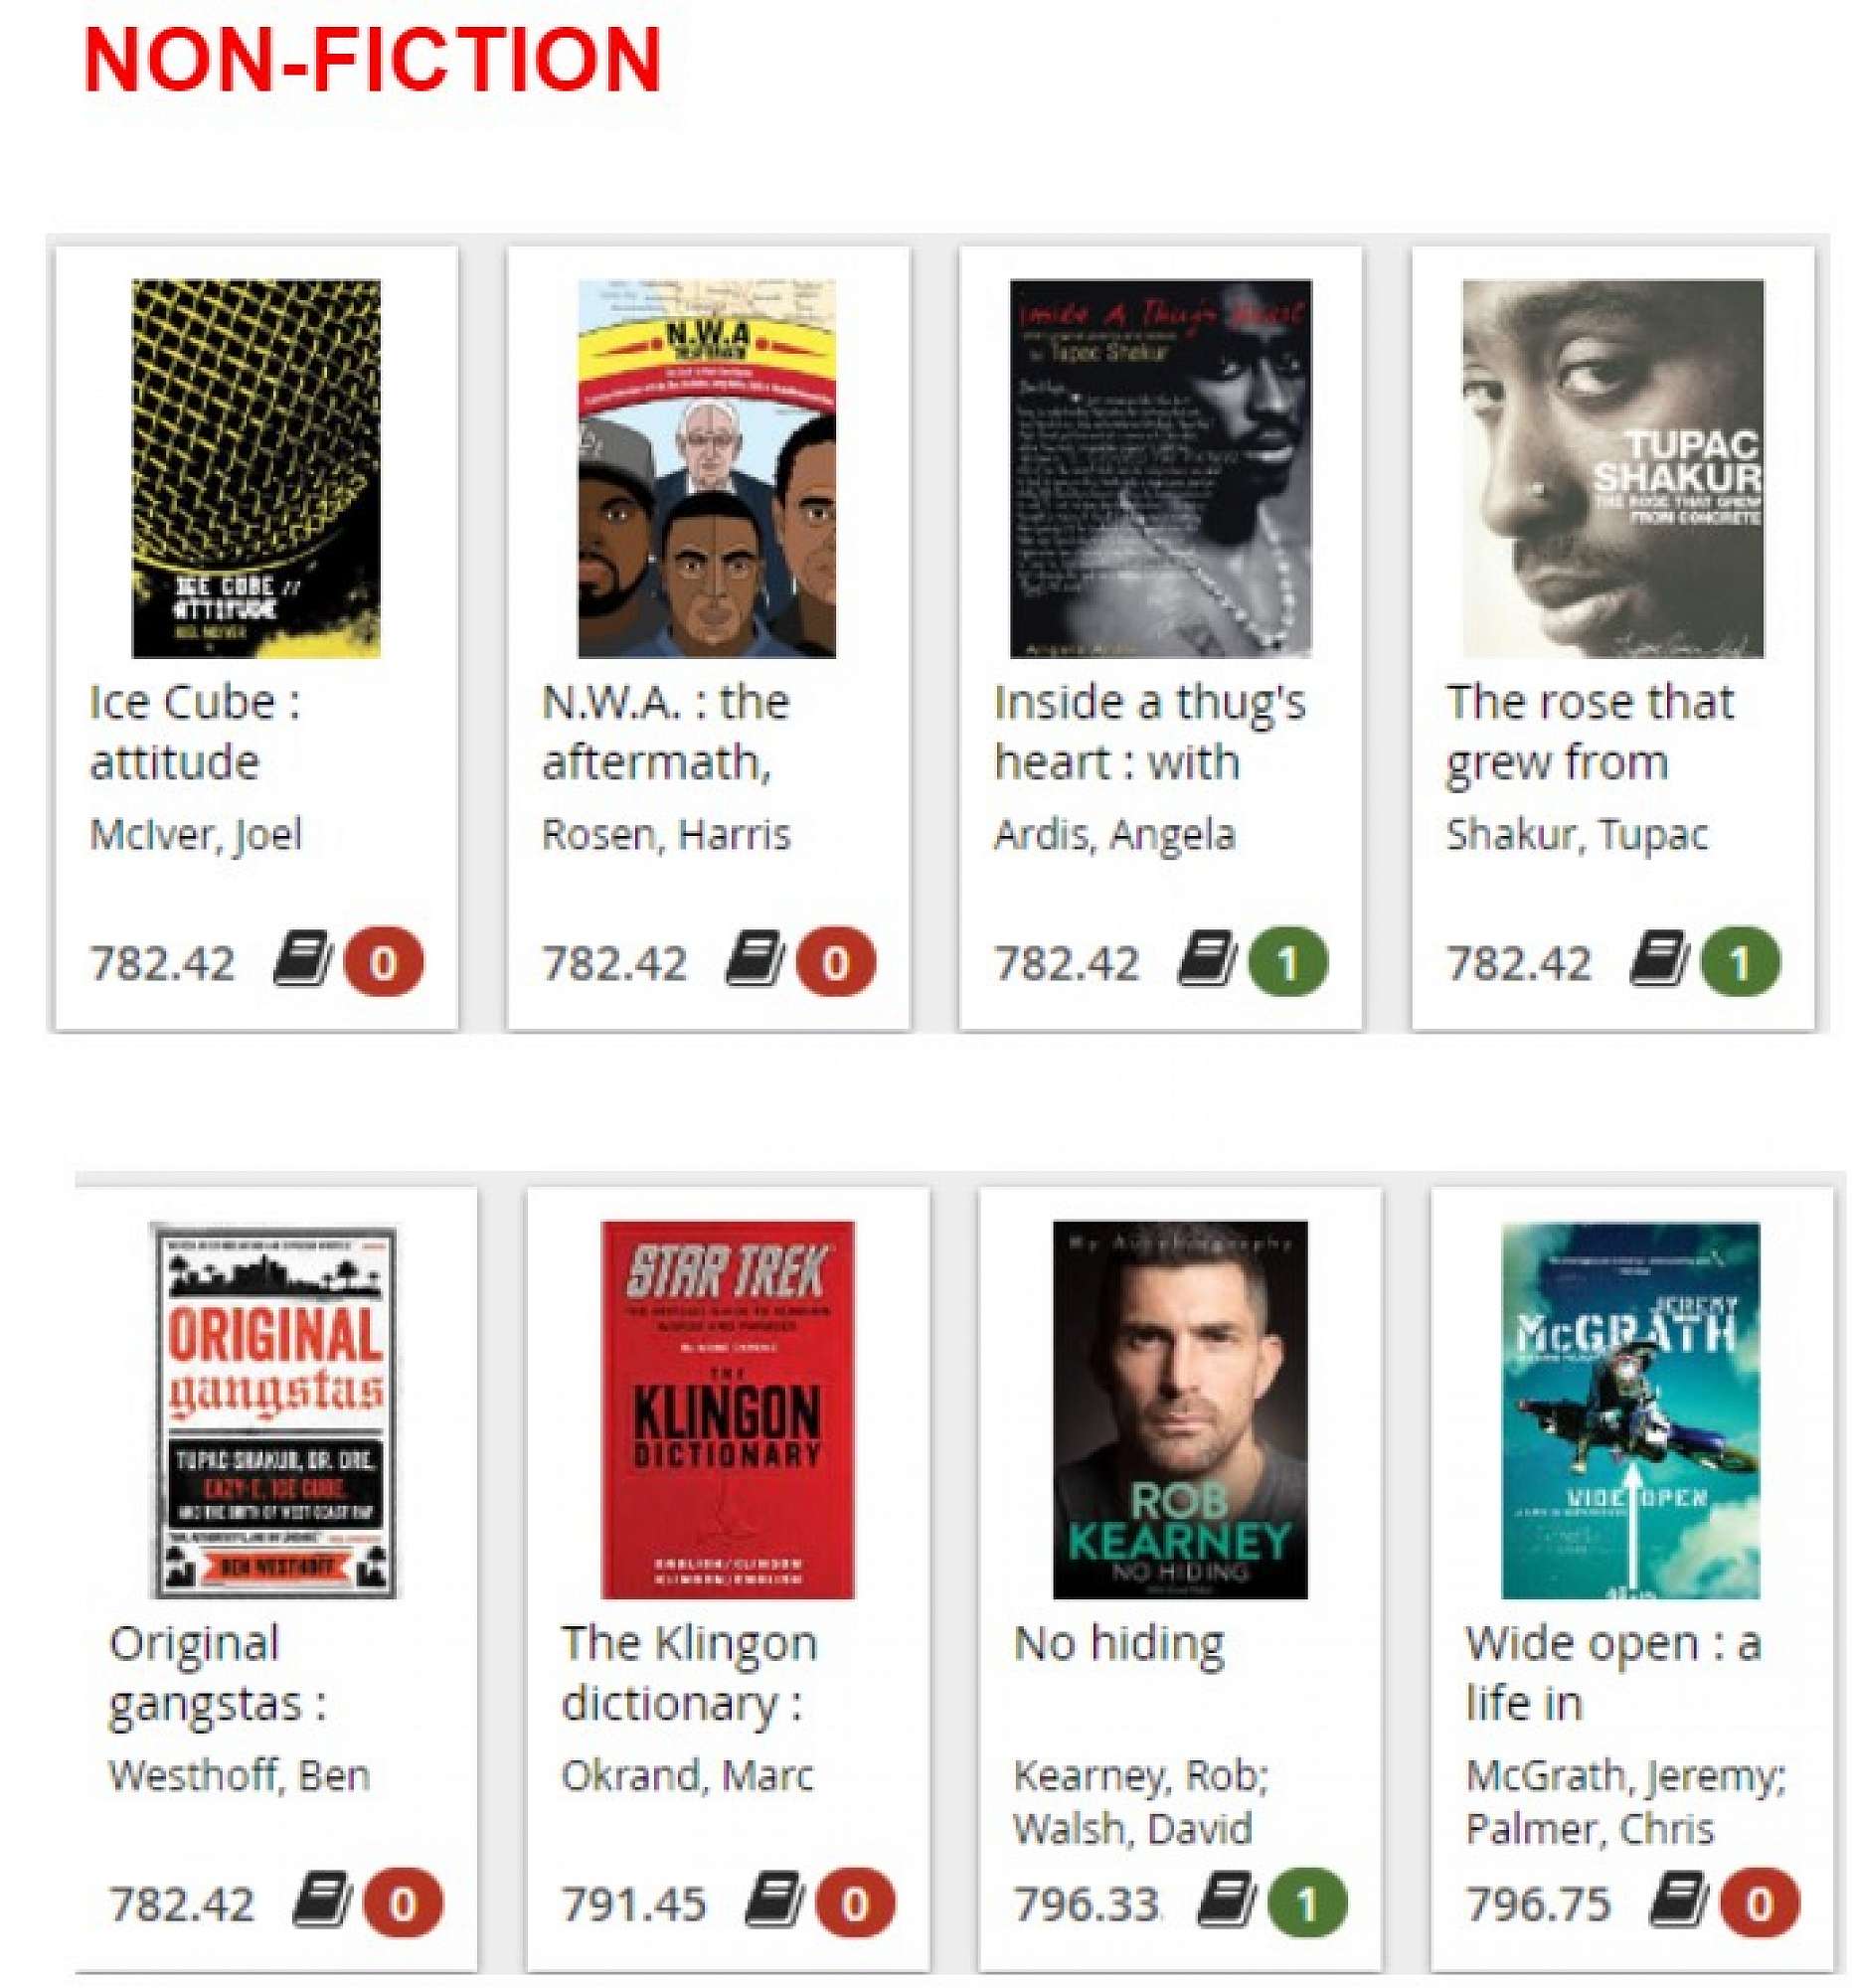Click the book icon under Original gangstas

322,1901
